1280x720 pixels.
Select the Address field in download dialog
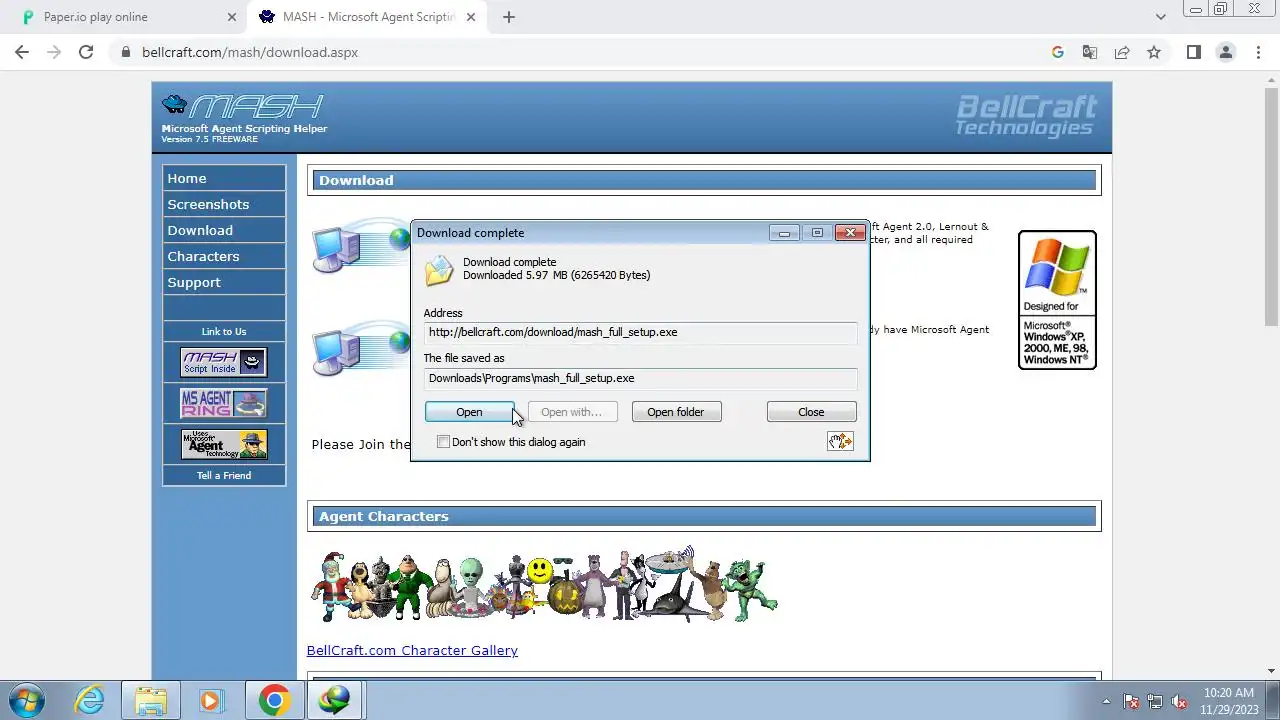pos(640,332)
